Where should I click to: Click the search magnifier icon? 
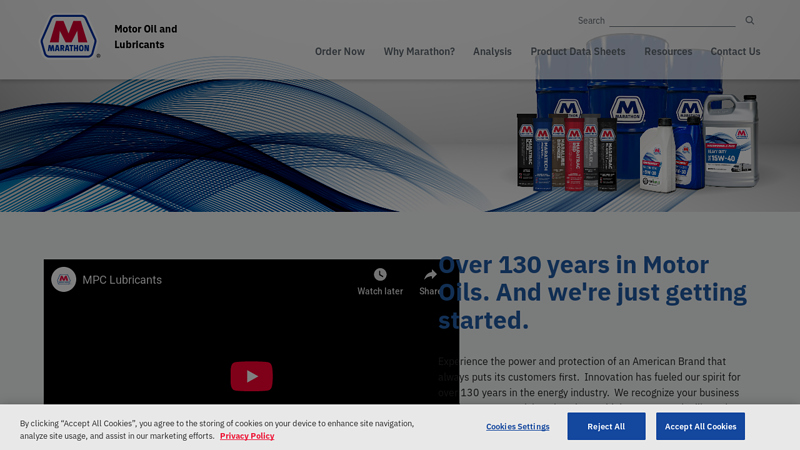click(x=749, y=20)
